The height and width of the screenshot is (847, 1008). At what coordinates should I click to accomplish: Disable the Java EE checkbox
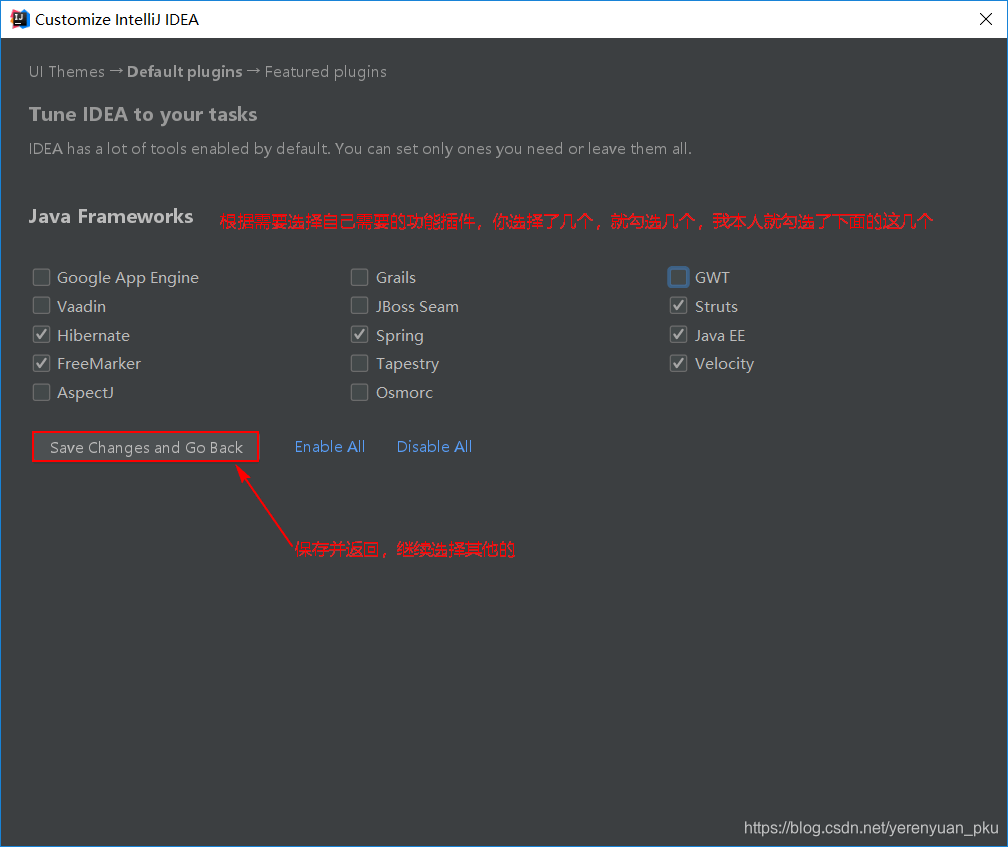(x=678, y=335)
